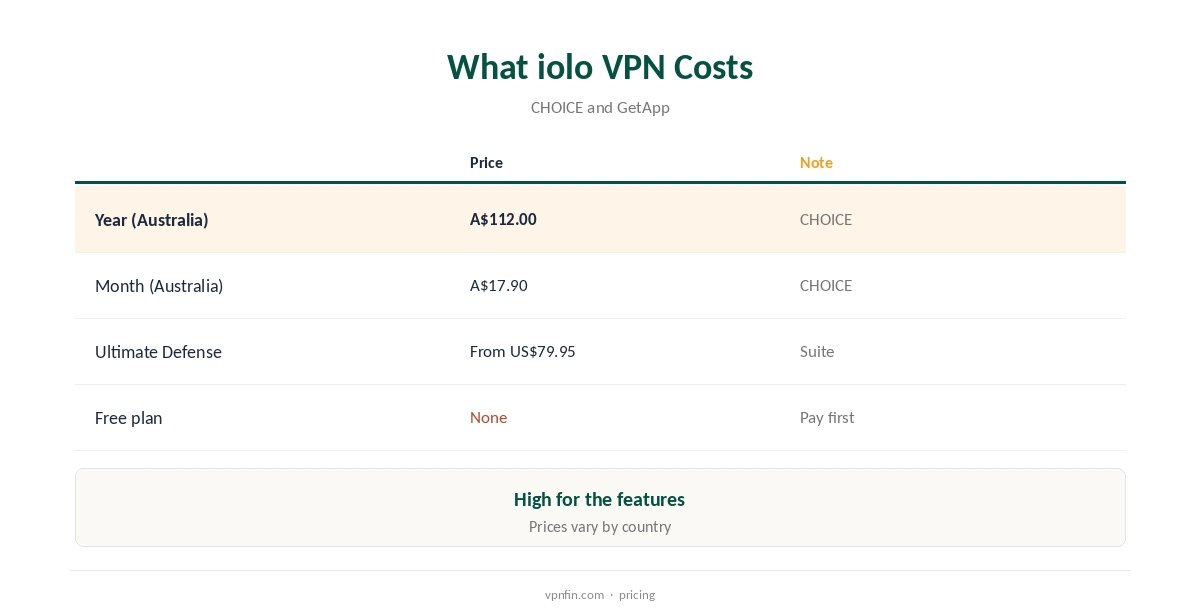This screenshot has height=614, width=1200.
Task: Click the 'Suite' note cell
Action: [x=817, y=351]
